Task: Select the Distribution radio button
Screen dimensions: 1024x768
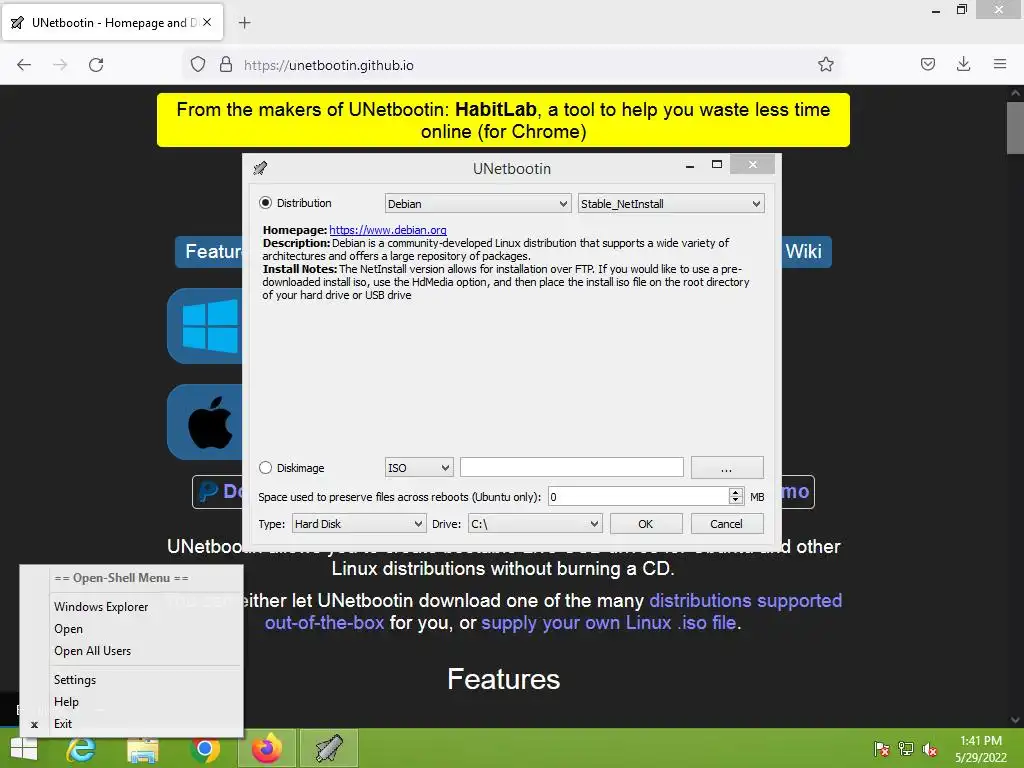Action: [x=265, y=203]
